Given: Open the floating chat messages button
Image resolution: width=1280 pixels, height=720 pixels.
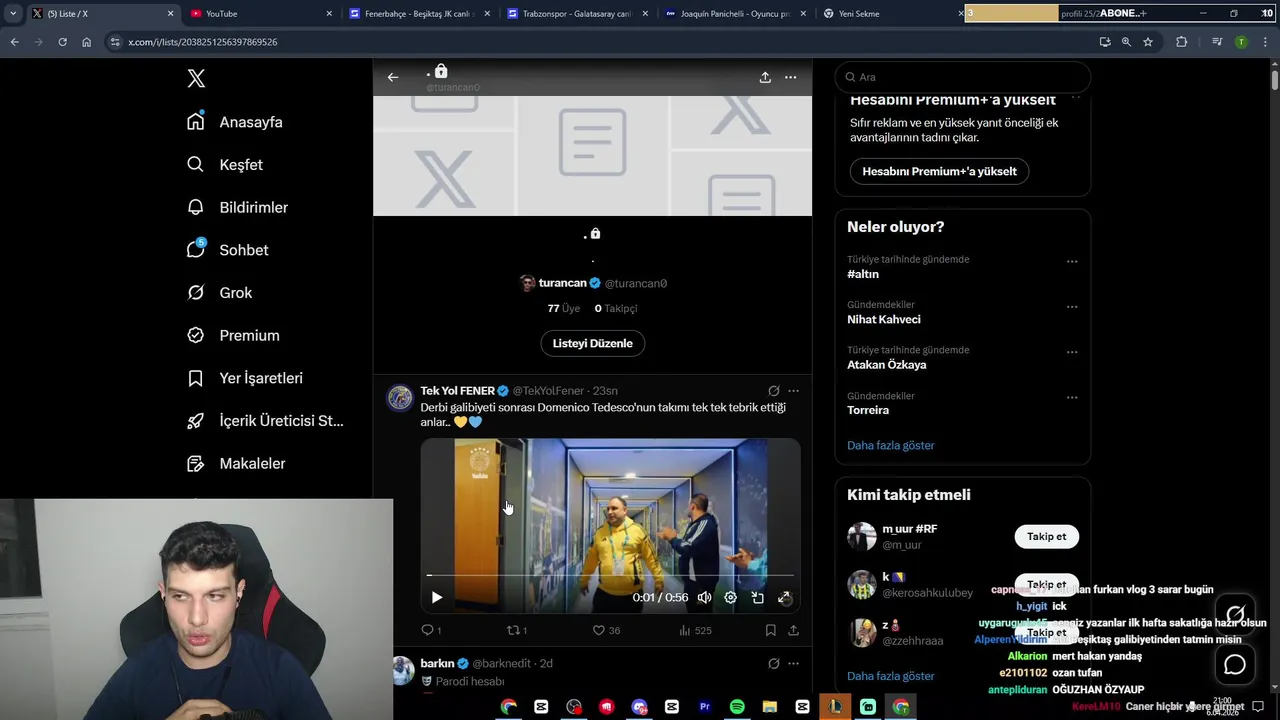Looking at the screenshot, I should pyautogui.click(x=1235, y=664).
